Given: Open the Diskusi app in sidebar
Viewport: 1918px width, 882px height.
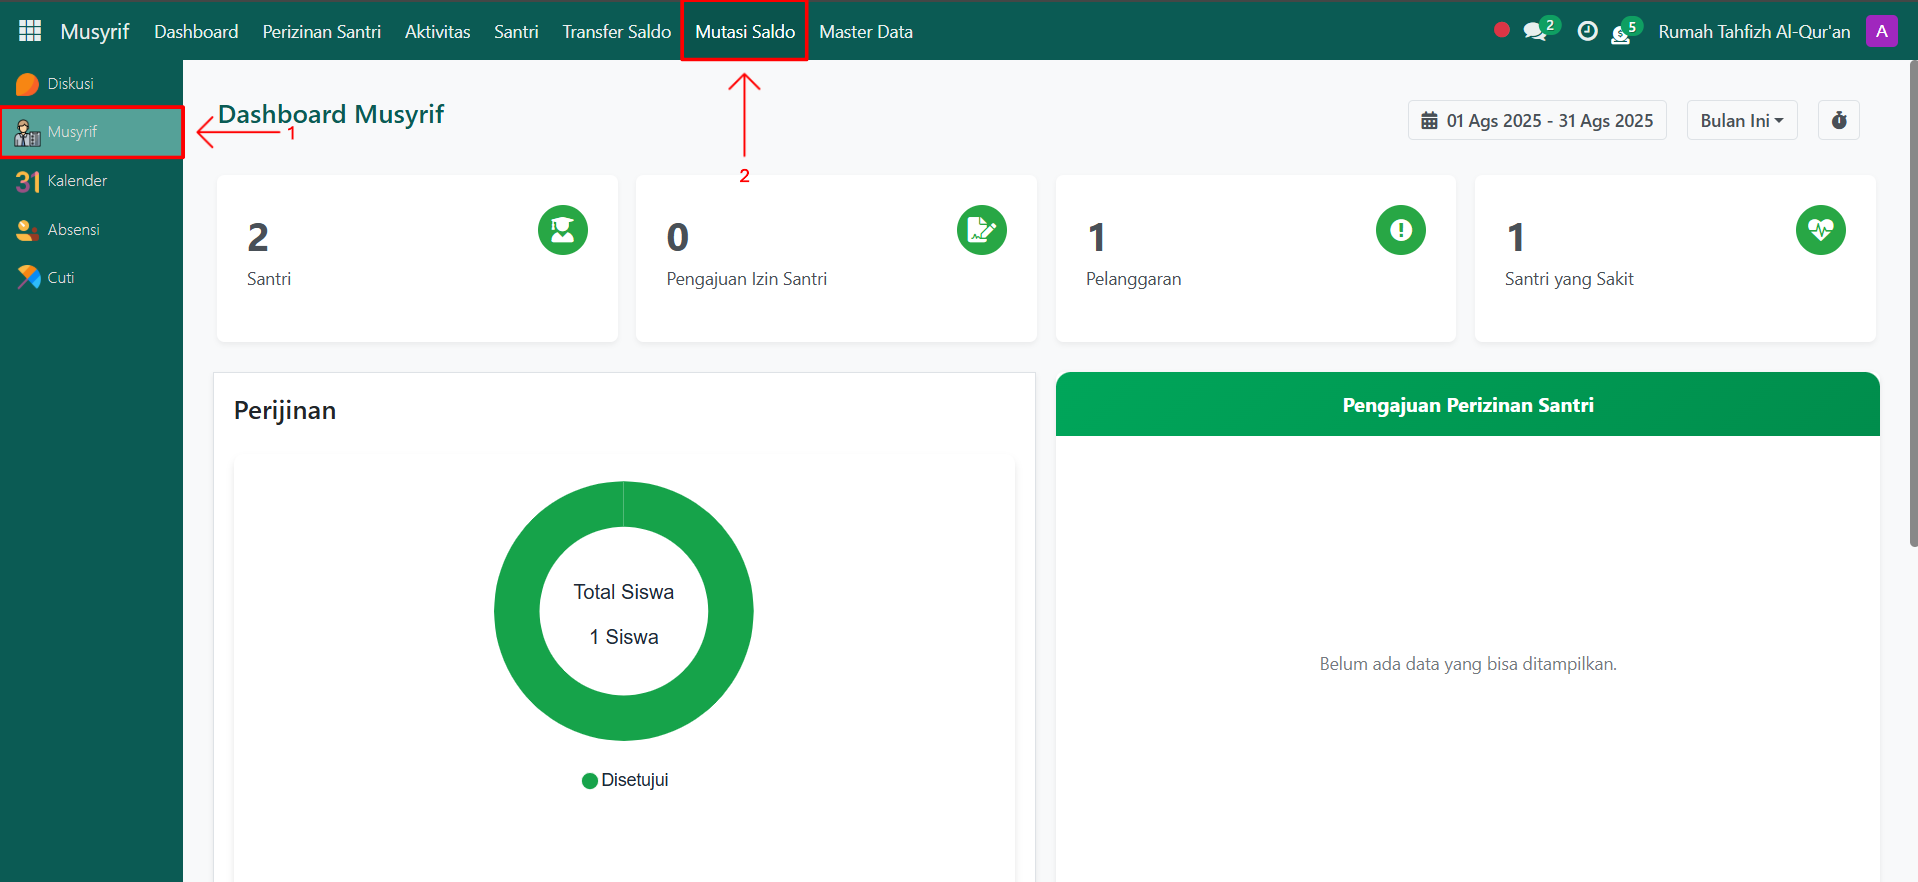Looking at the screenshot, I should pyautogui.click(x=70, y=84).
